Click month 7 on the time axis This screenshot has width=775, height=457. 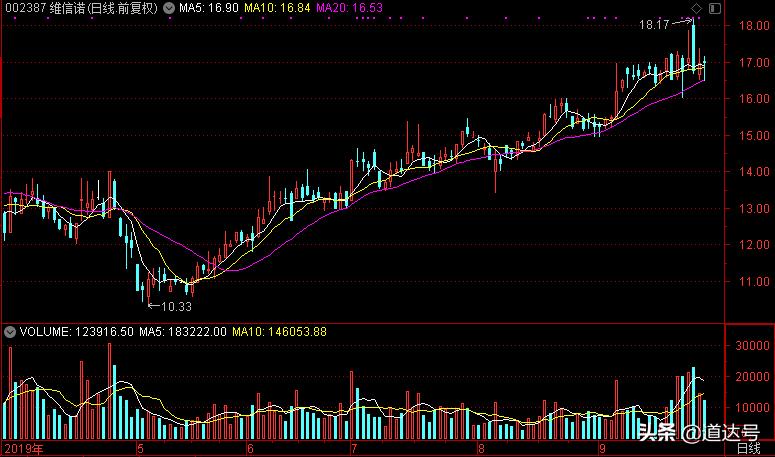click(354, 449)
